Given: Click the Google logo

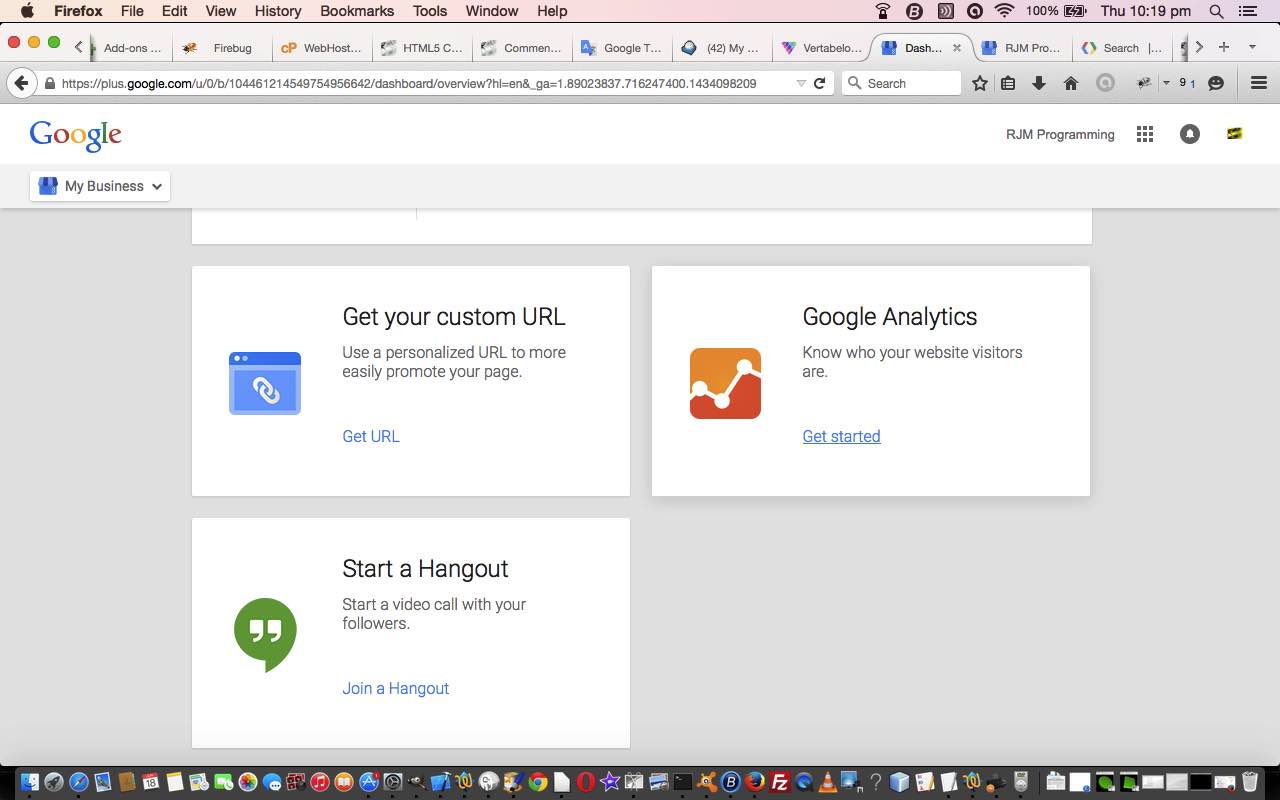Looking at the screenshot, I should [x=76, y=135].
